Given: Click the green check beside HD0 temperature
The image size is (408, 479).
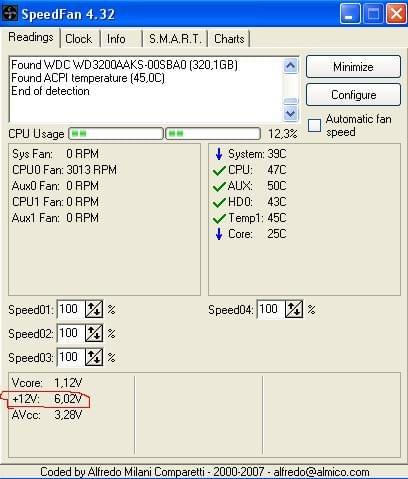Looking at the screenshot, I should coord(219,202).
